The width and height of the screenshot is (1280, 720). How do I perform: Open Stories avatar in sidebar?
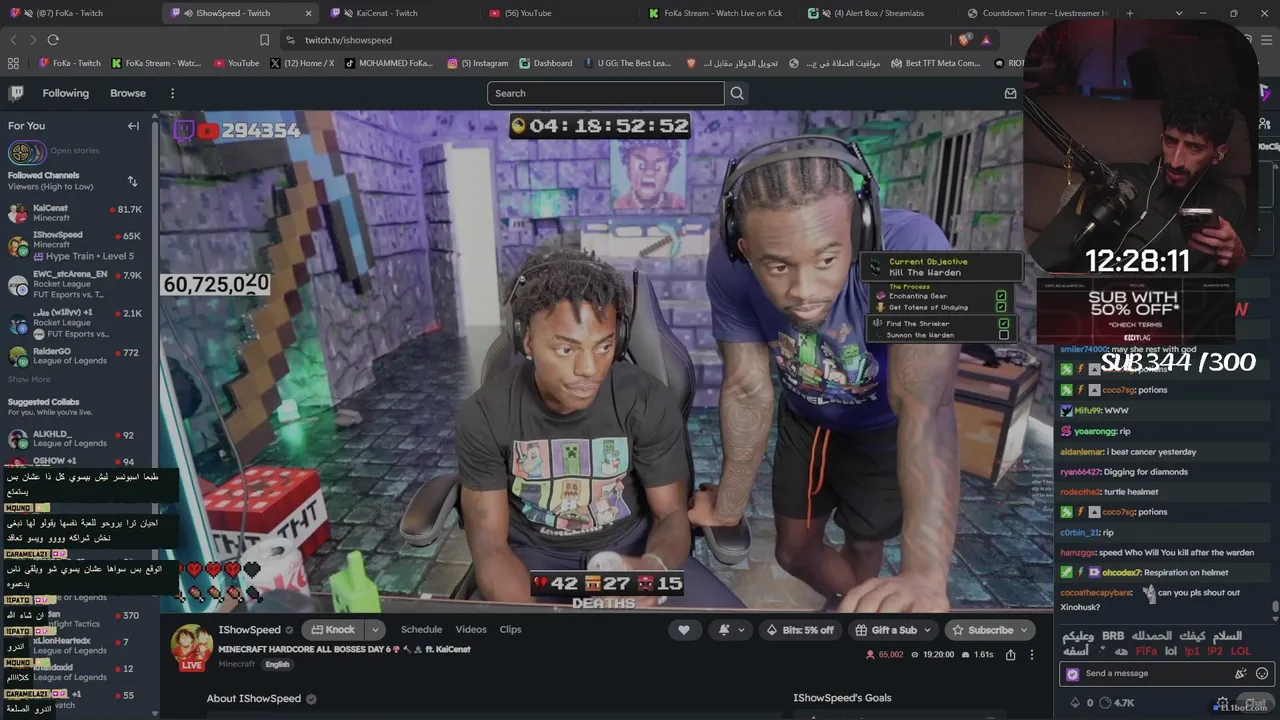point(26,153)
